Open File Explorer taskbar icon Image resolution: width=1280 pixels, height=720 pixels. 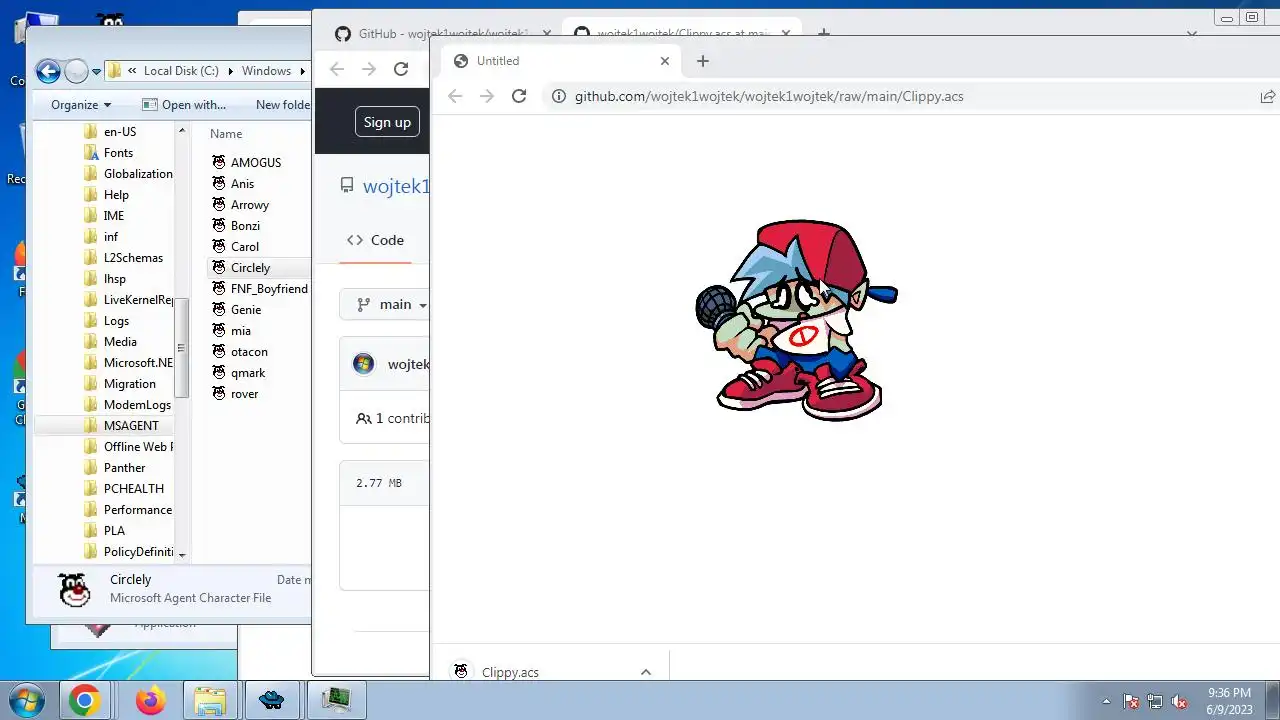pyautogui.click(x=210, y=700)
